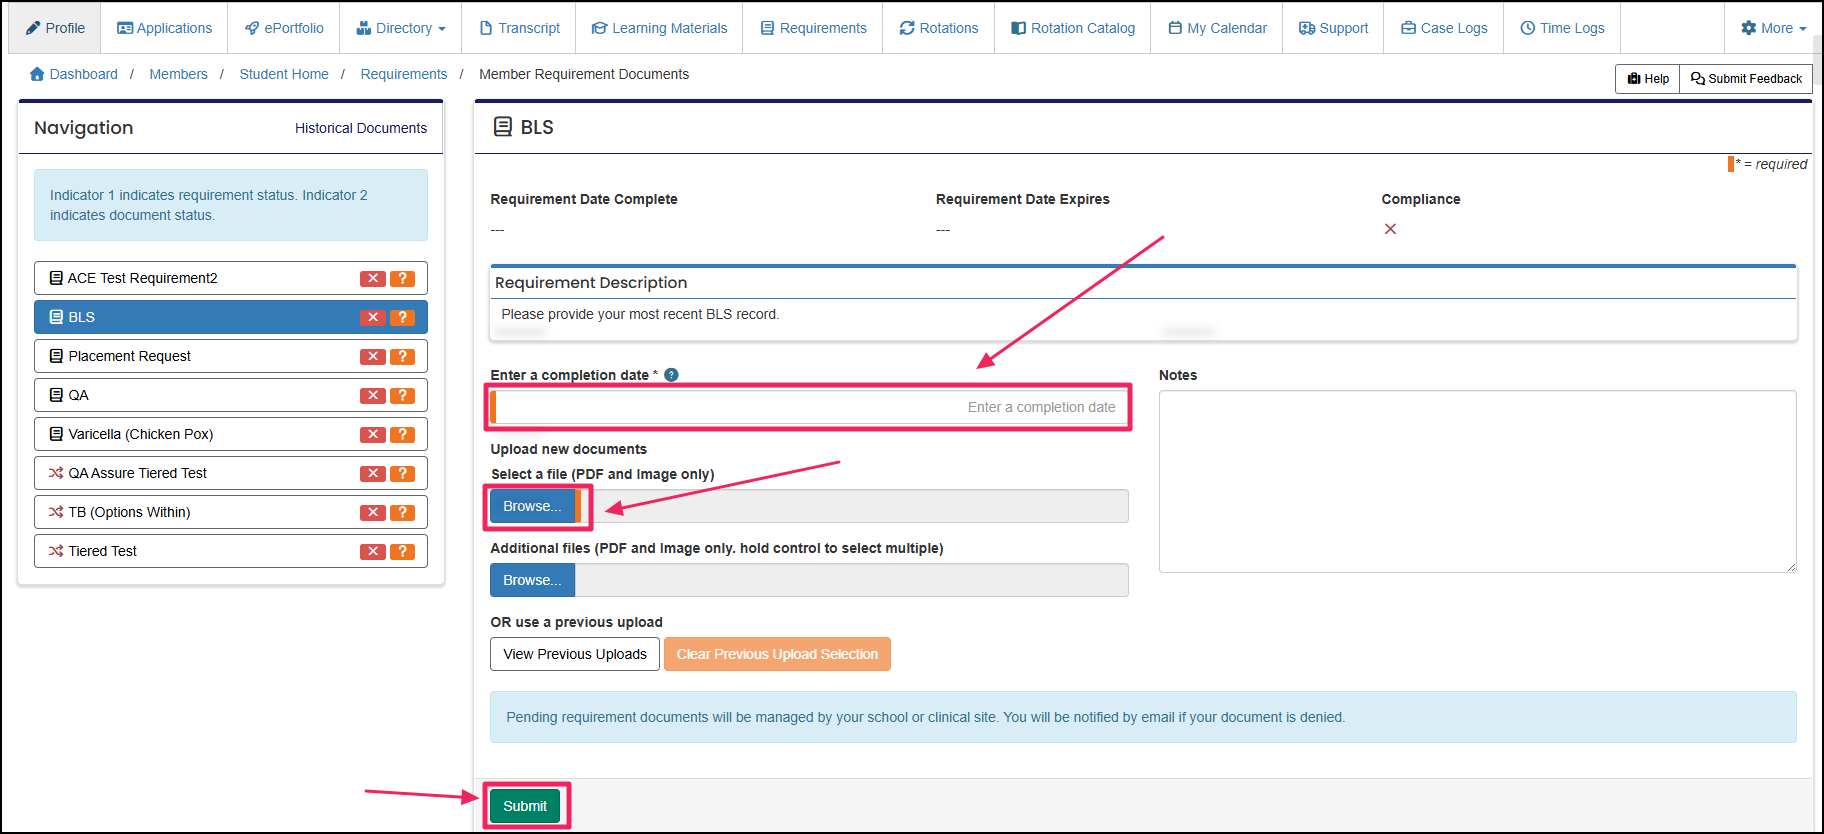Click the shuffle icon beside Tiered Test

(56, 551)
